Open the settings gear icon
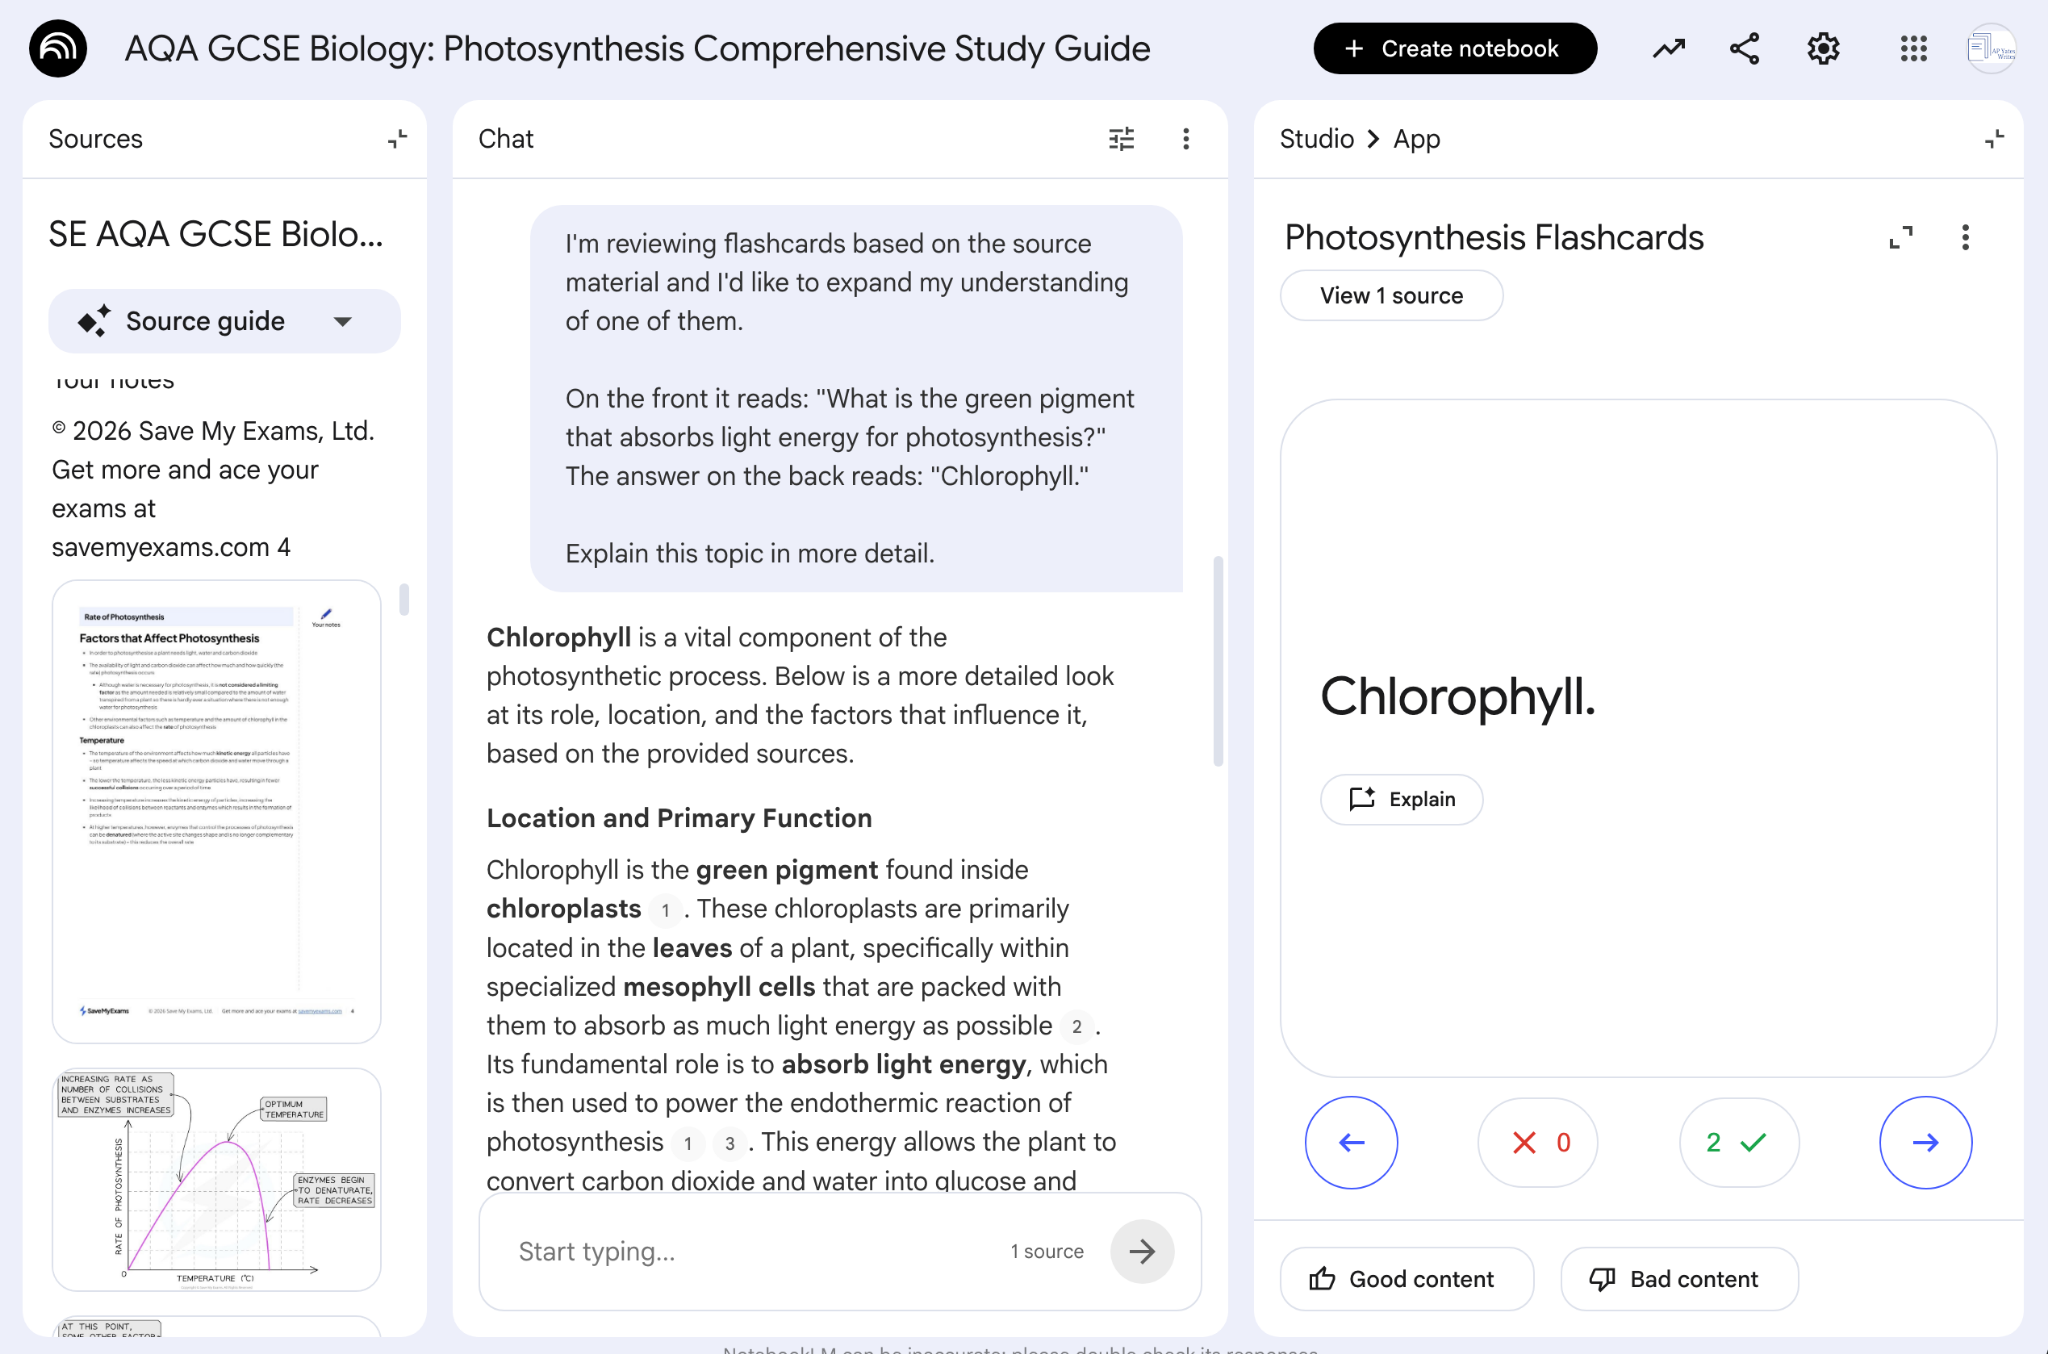 point(1823,48)
